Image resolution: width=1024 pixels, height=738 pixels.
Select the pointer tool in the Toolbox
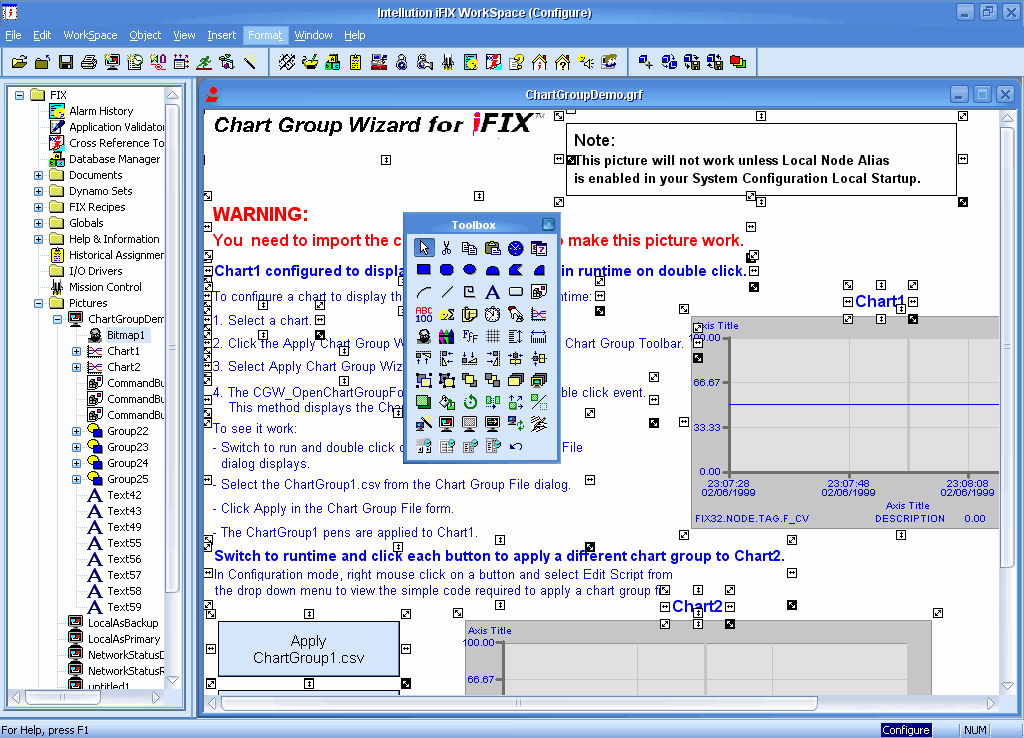pos(424,248)
